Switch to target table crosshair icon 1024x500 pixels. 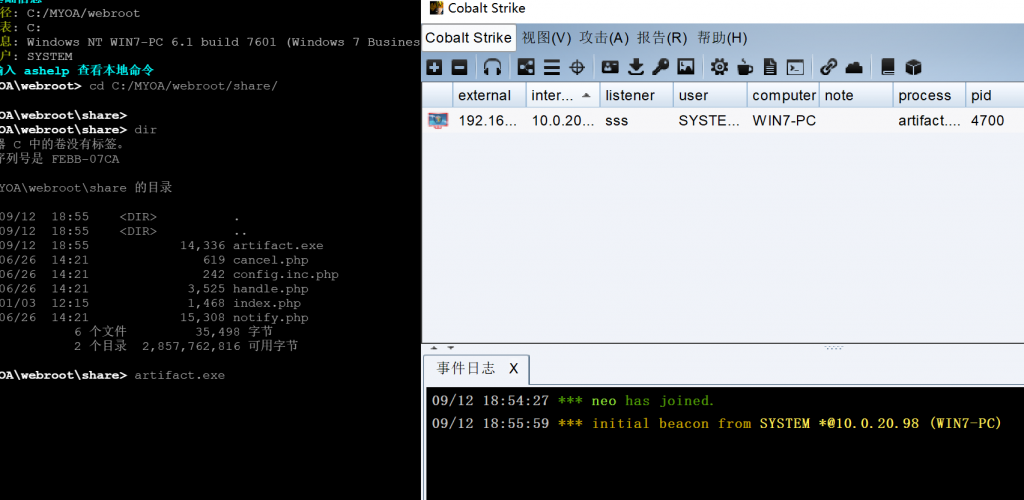point(577,67)
